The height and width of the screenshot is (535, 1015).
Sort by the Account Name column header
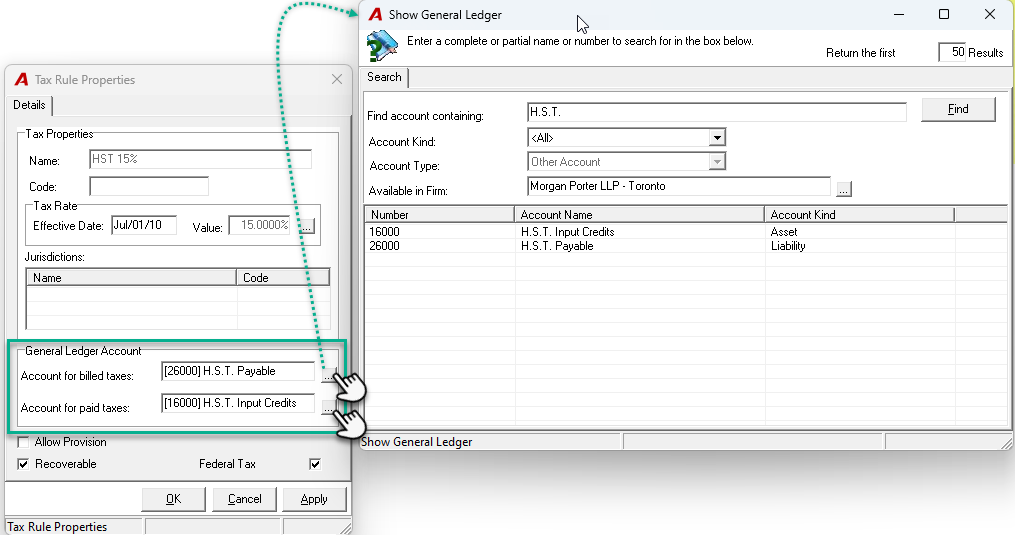pyautogui.click(x=639, y=214)
